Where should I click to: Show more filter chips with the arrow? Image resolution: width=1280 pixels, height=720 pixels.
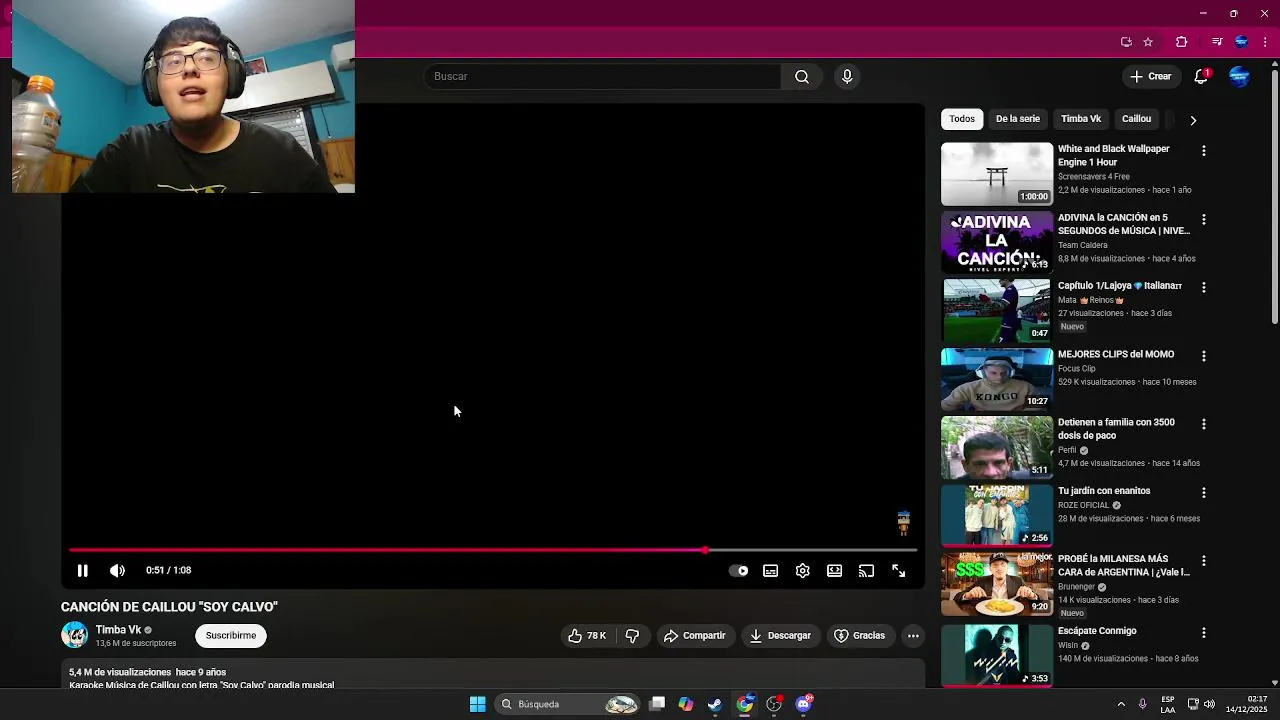point(1193,120)
